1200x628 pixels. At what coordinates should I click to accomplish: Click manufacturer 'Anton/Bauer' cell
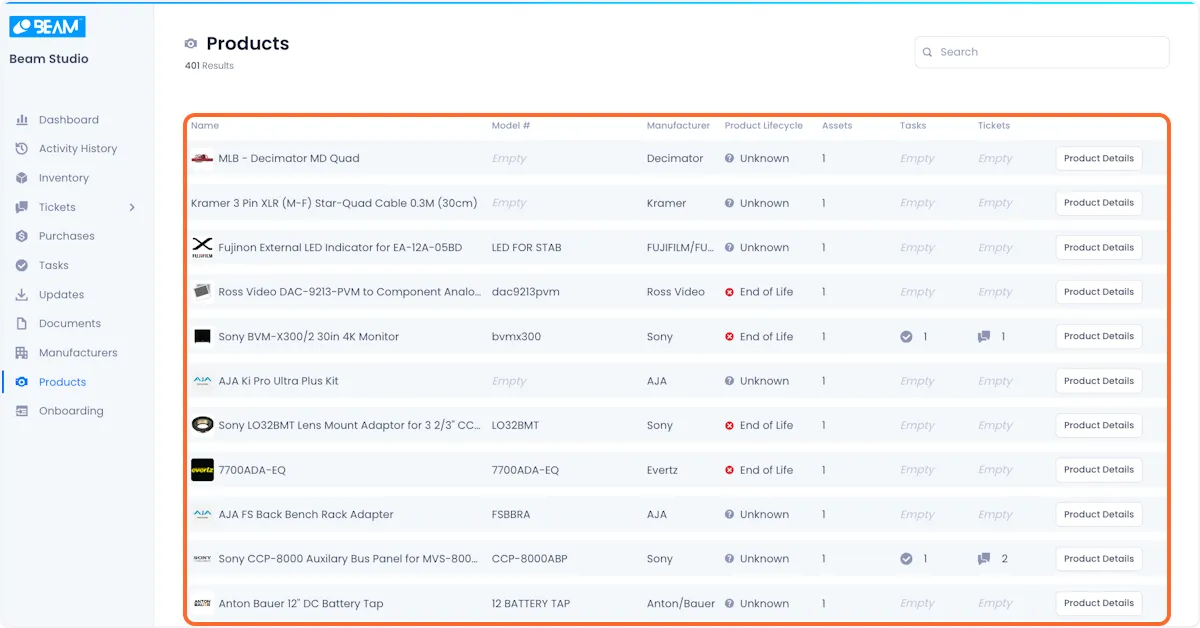681,604
